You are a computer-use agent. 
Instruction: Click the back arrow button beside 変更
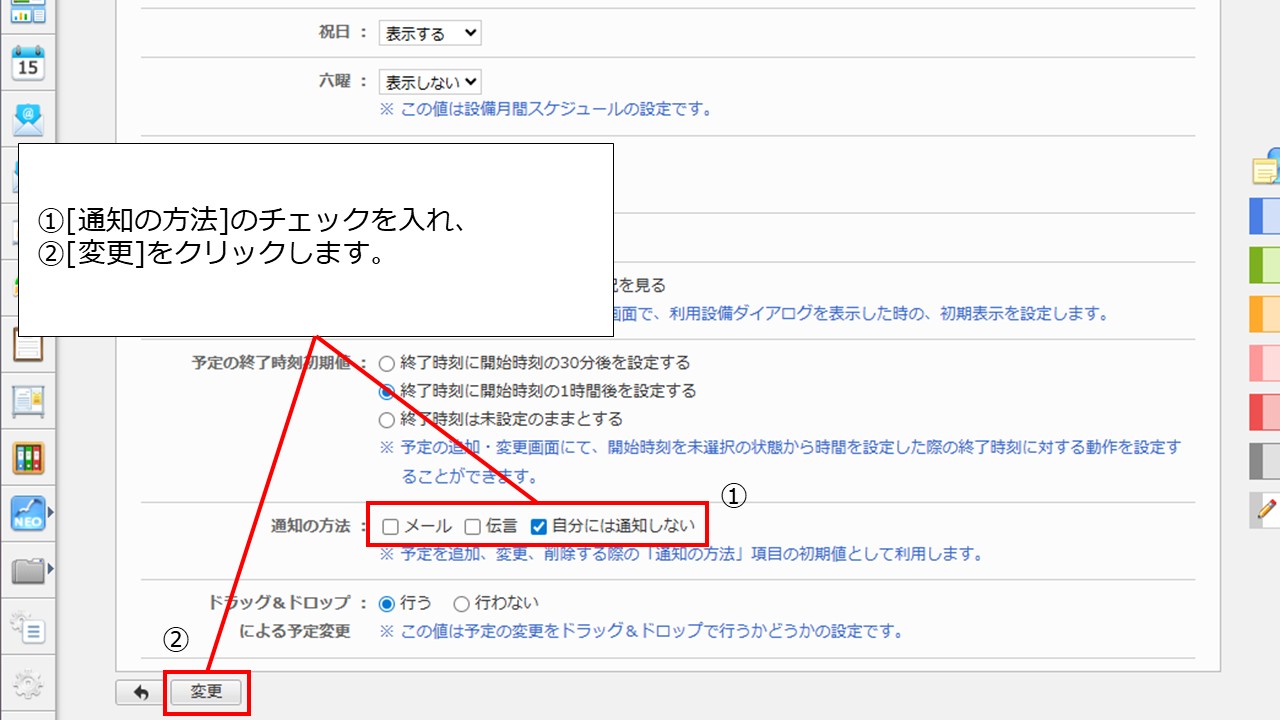coord(141,692)
